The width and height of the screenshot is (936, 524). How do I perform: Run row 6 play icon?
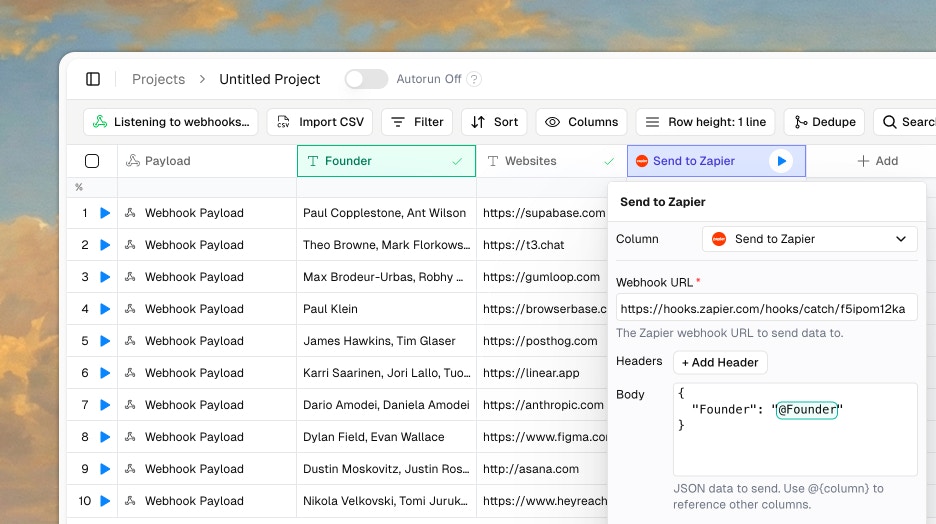[x=105, y=373]
